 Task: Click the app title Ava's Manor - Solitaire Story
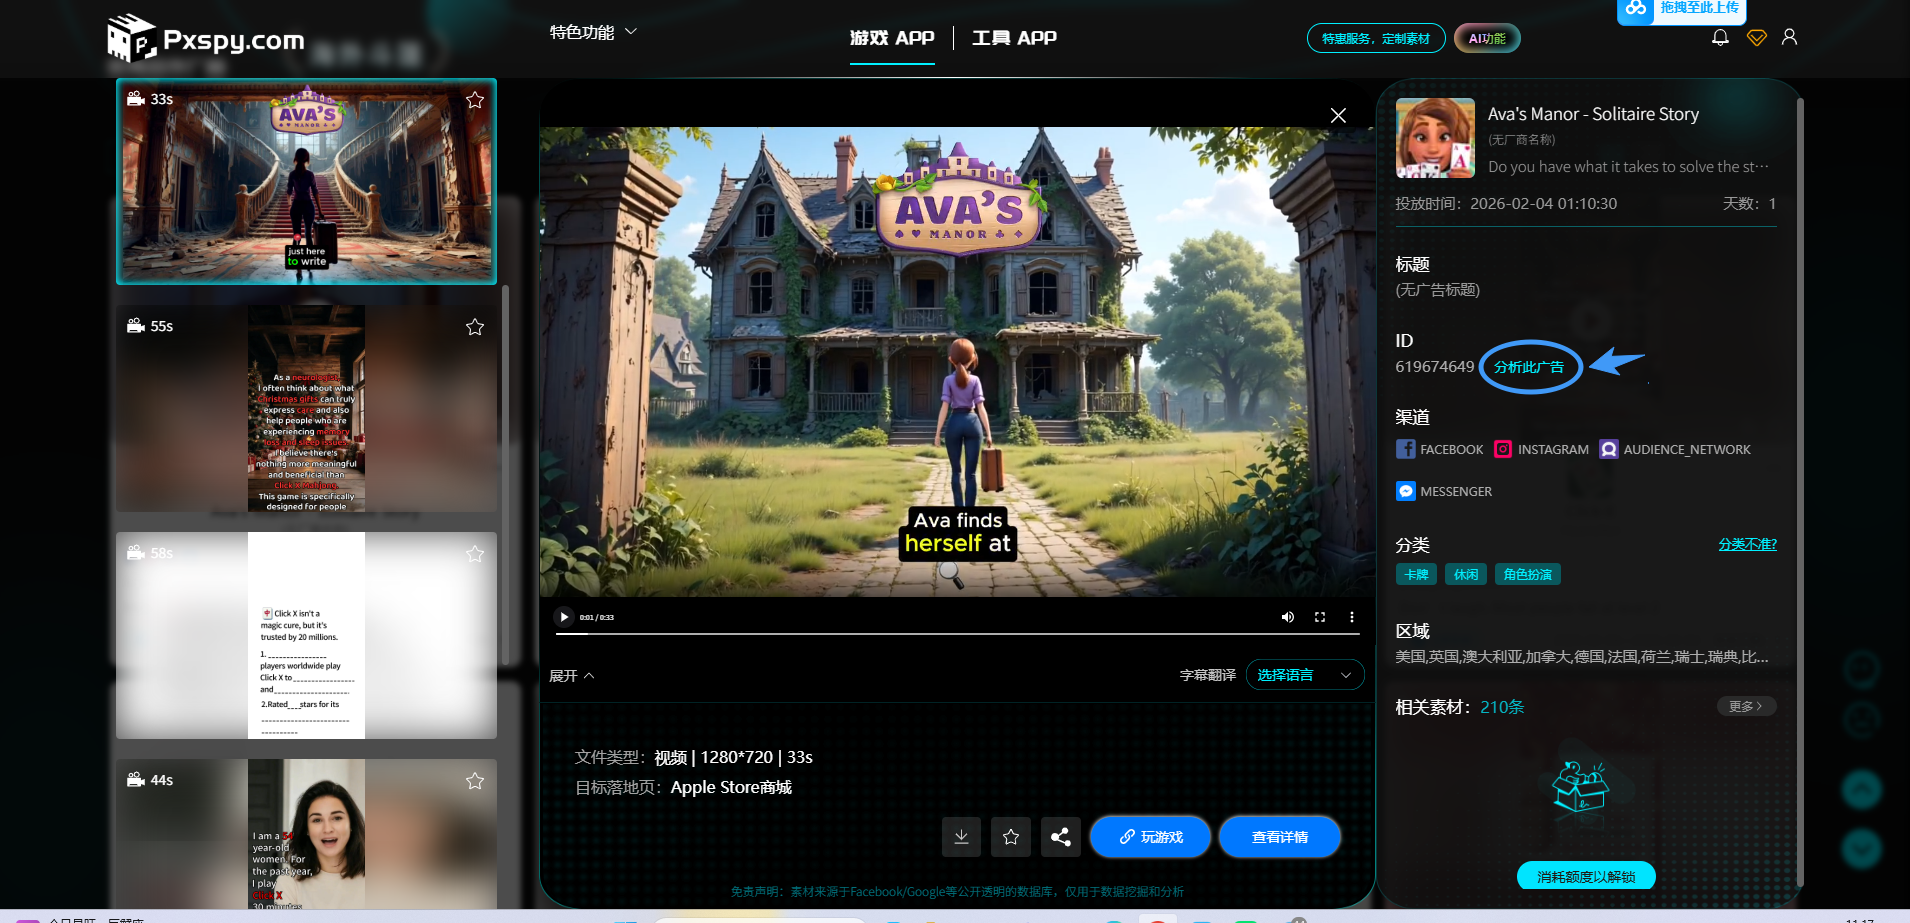pyautogui.click(x=1593, y=114)
